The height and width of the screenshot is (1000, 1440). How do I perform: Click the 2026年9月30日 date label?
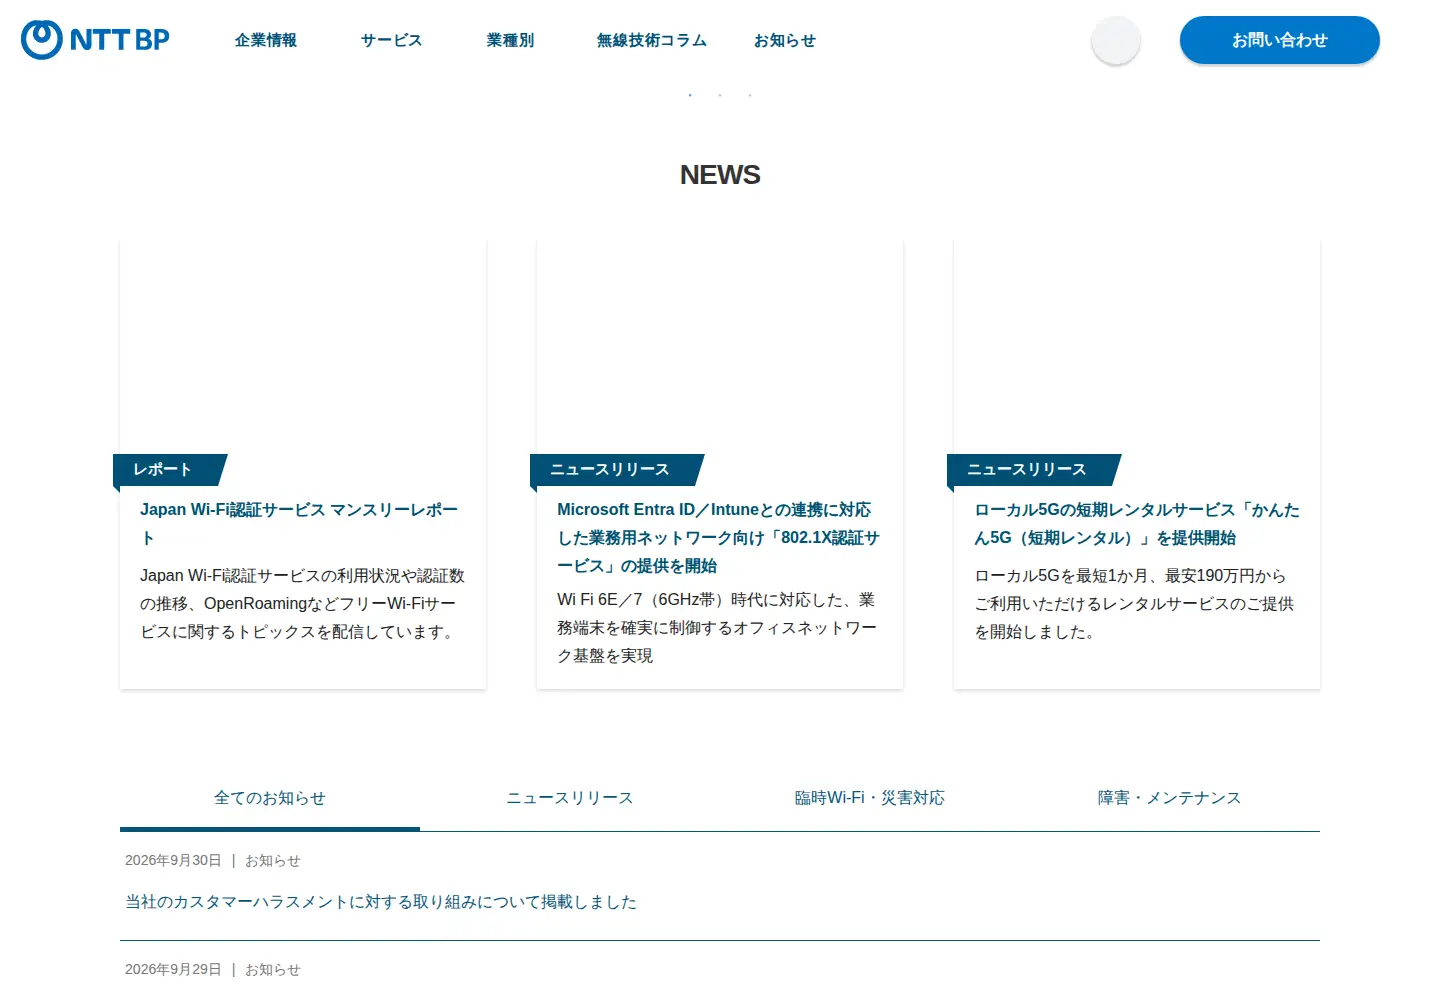(173, 860)
